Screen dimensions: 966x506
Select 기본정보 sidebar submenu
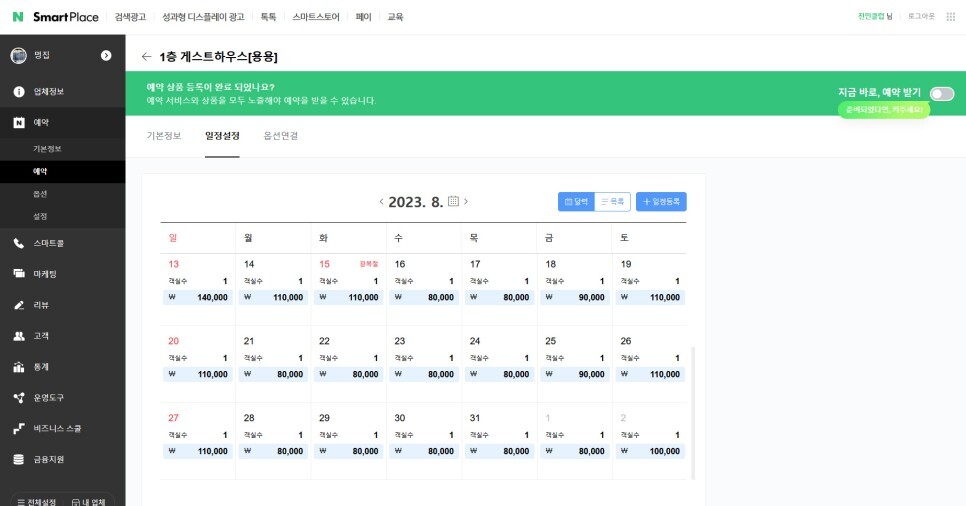pyautogui.click(x=47, y=149)
